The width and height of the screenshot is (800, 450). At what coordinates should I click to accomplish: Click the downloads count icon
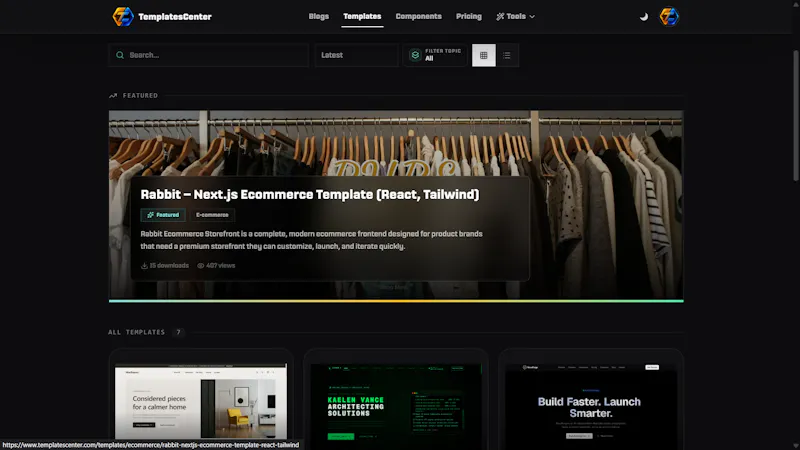pyautogui.click(x=144, y=265)
